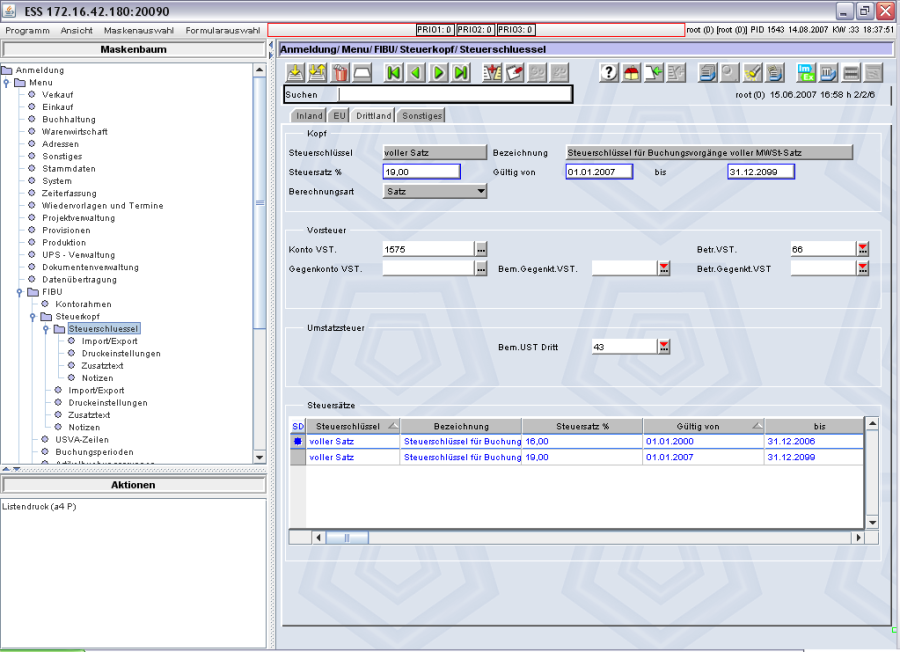Open the Formularauswahl menu
The height and width of the screenshot is (652, 900).
223,30
